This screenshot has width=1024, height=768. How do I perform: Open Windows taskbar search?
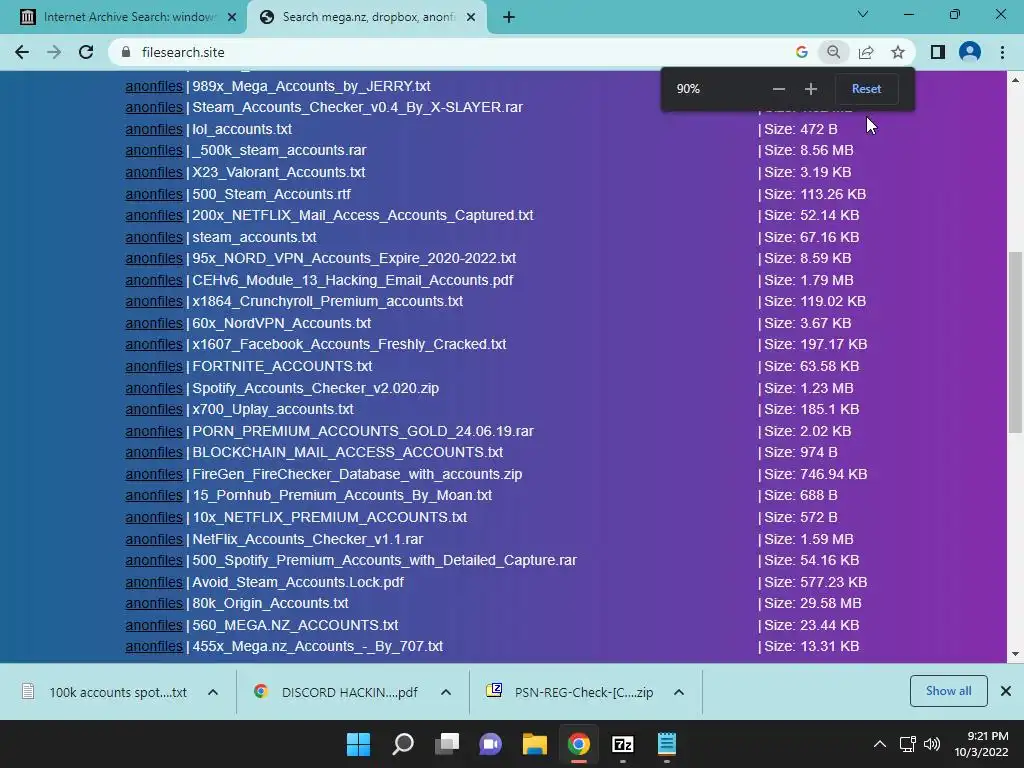(x=402, y=744)
